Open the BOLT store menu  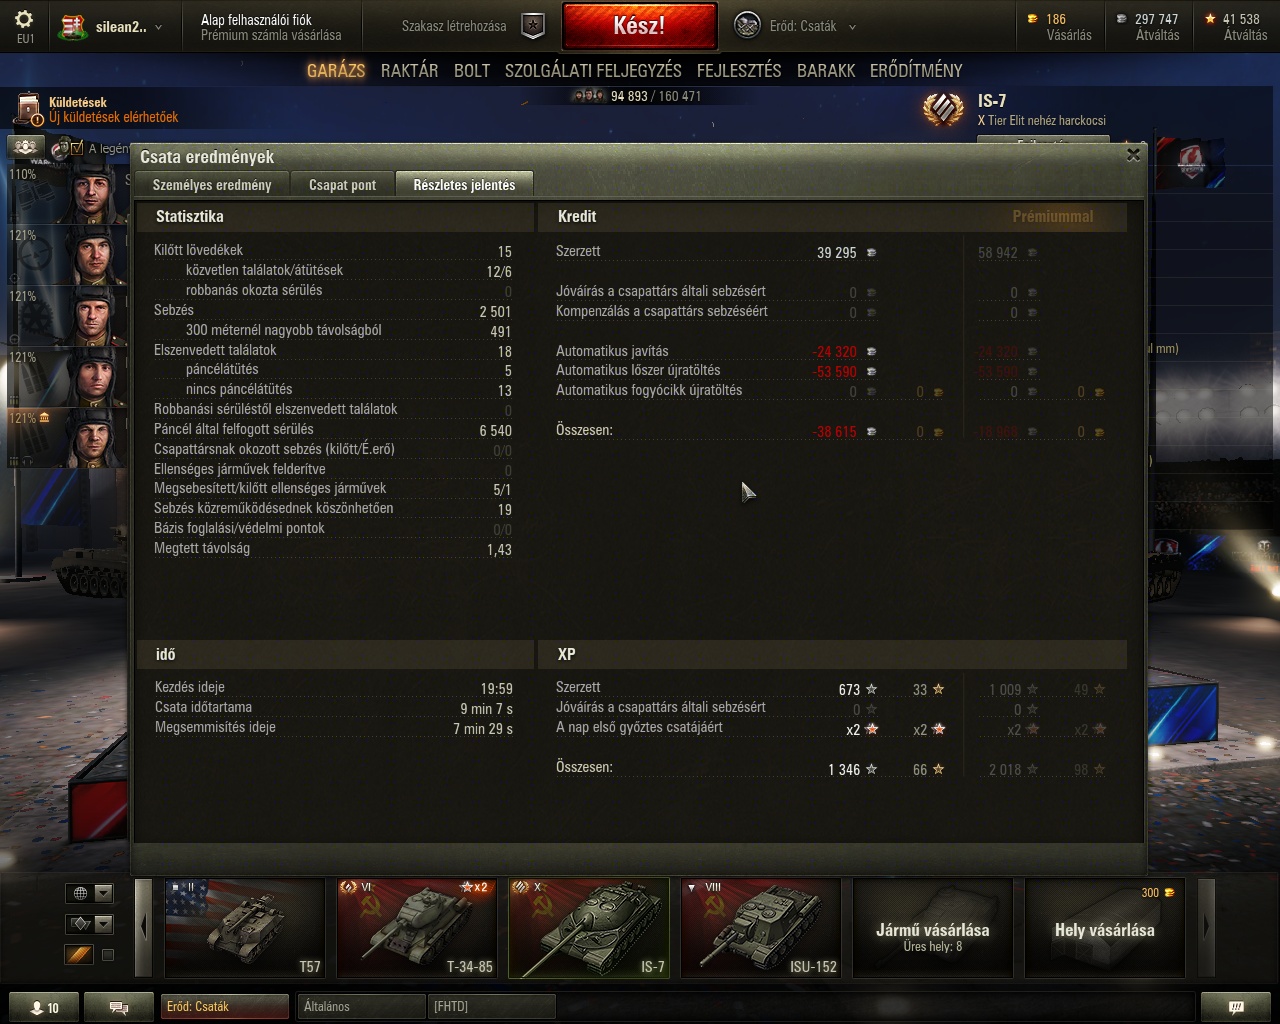point(472,70)
